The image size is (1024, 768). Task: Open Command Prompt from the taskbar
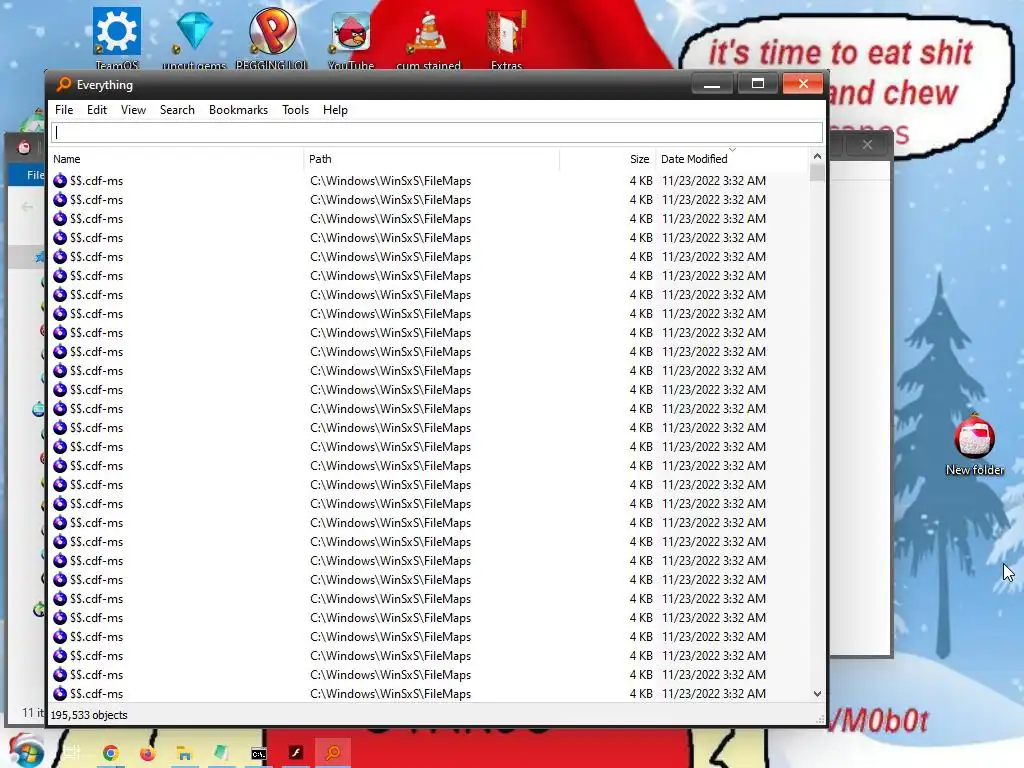pos(259,754)
